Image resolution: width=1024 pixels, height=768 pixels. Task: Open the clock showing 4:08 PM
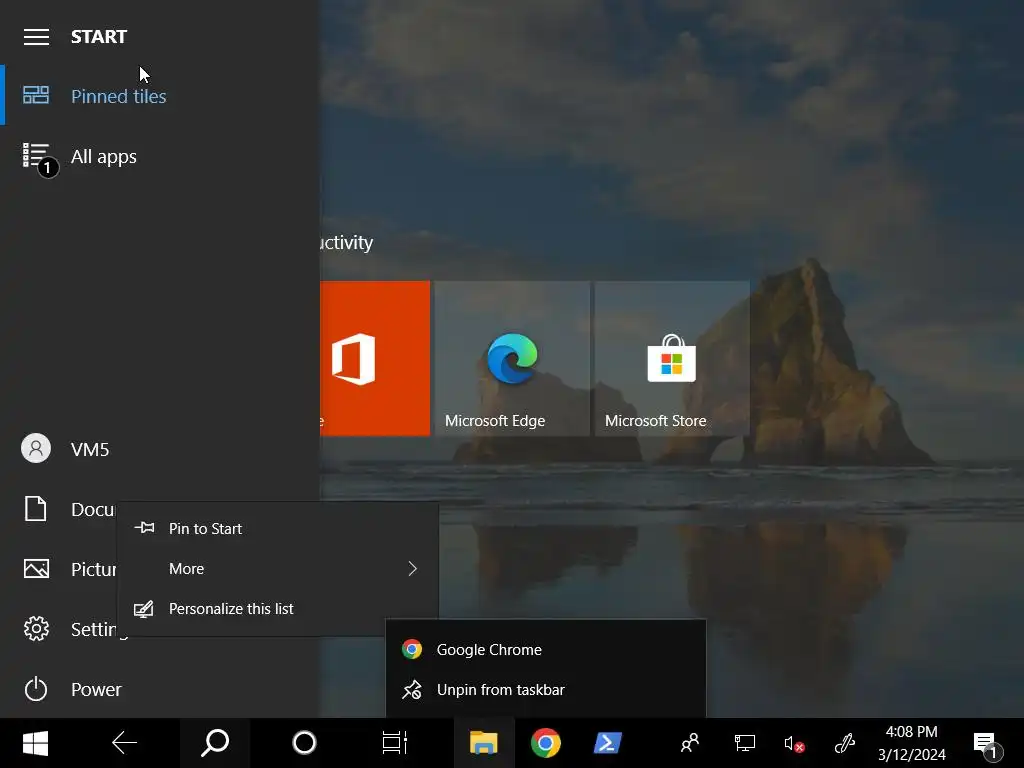tap(912, 743)
